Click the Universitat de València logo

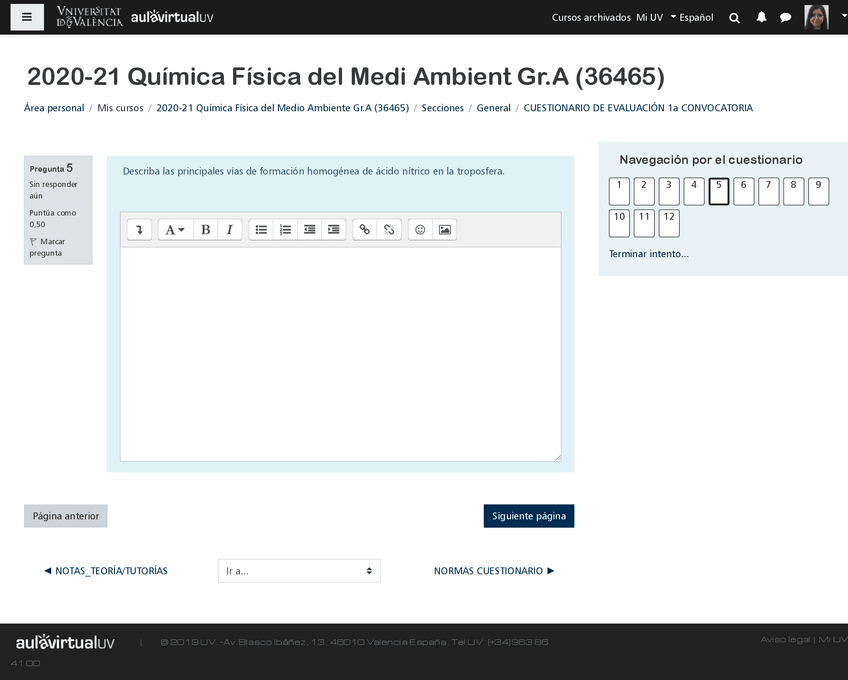coord(89,17)
